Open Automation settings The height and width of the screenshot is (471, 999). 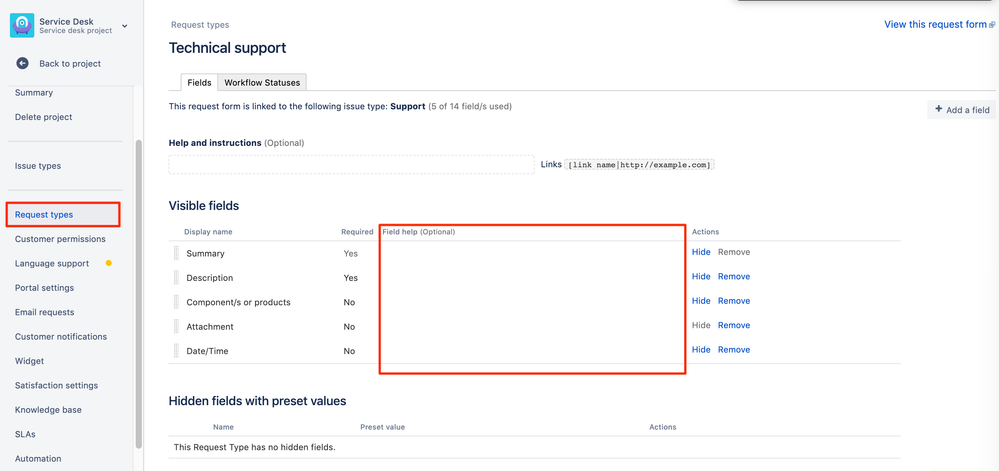coord(38,458)
